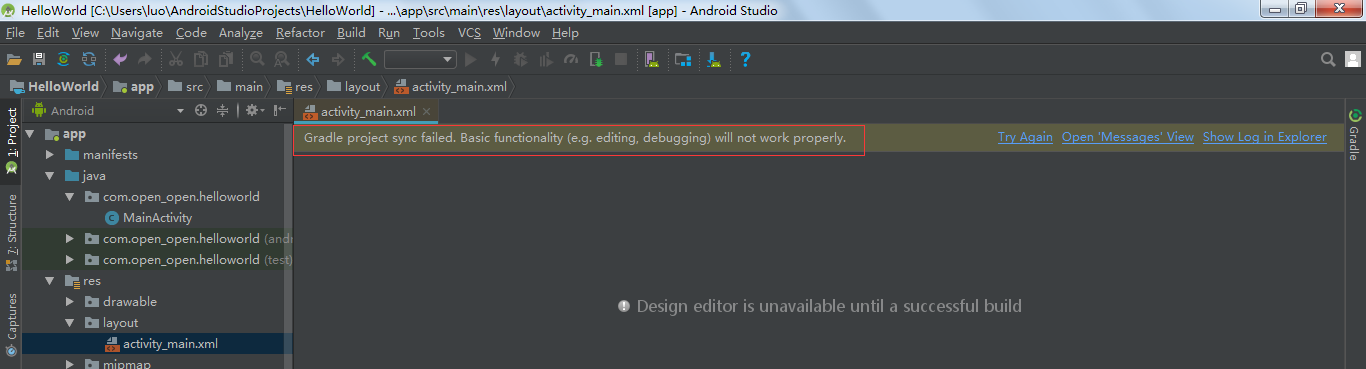This screenshot has height=369, width=1366.
Task: Click Show Log in Explorer link
Action: point(1265,137)
